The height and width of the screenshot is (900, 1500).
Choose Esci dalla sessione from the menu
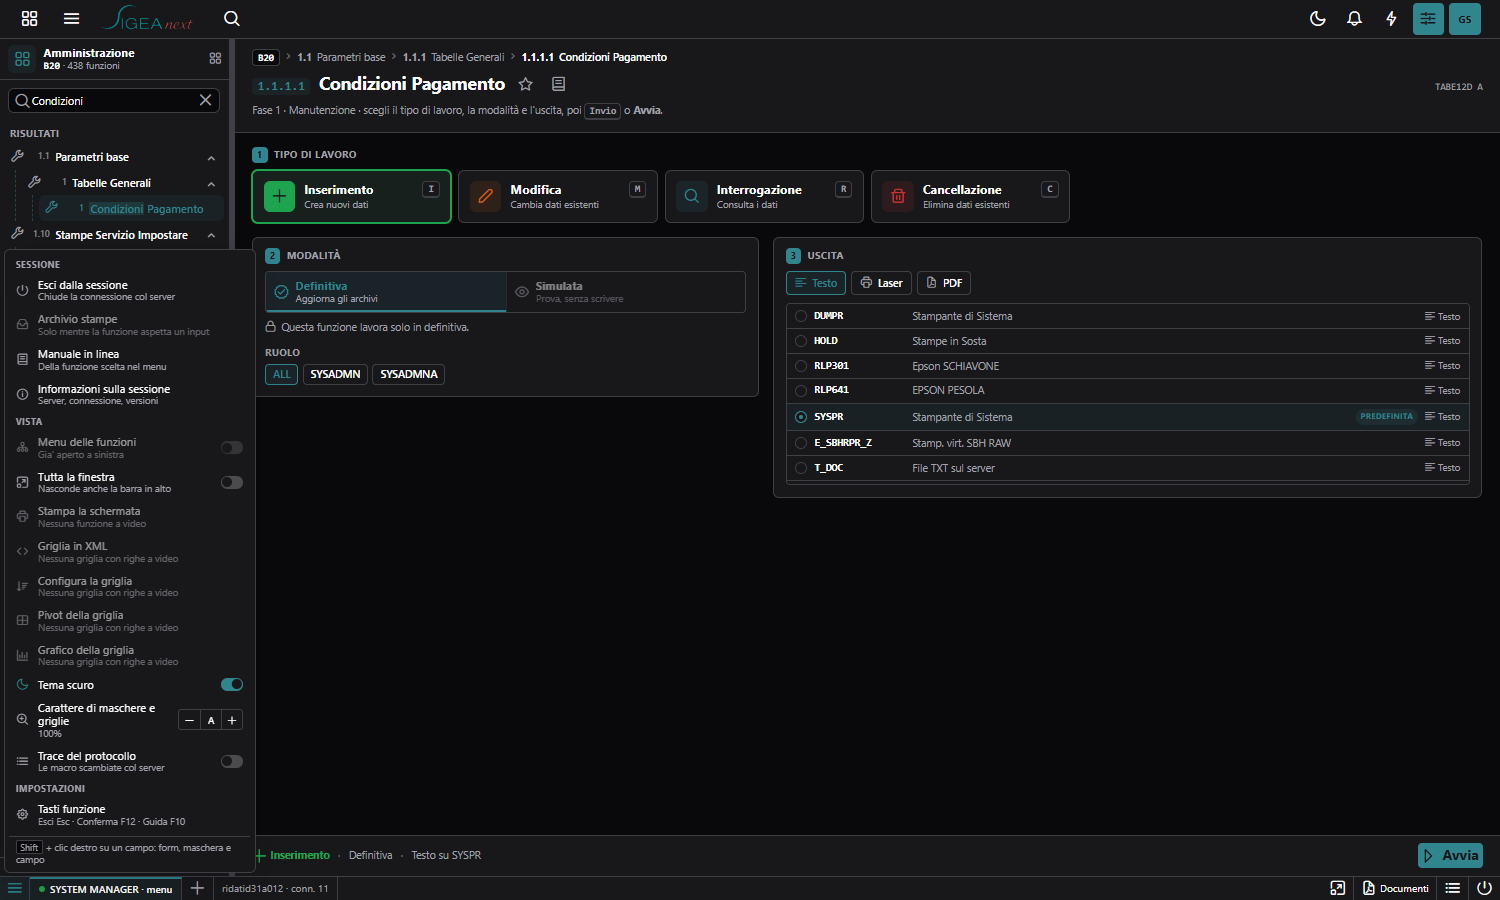coord(130,291)
